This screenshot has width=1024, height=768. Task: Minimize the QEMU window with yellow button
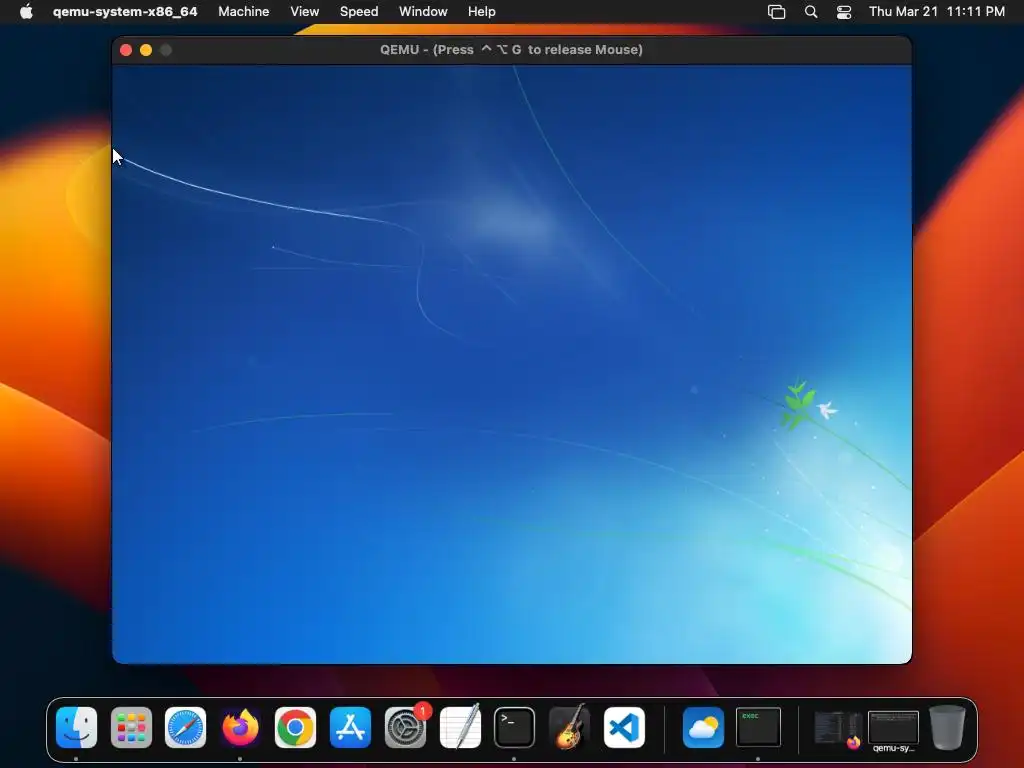[146, 50]
